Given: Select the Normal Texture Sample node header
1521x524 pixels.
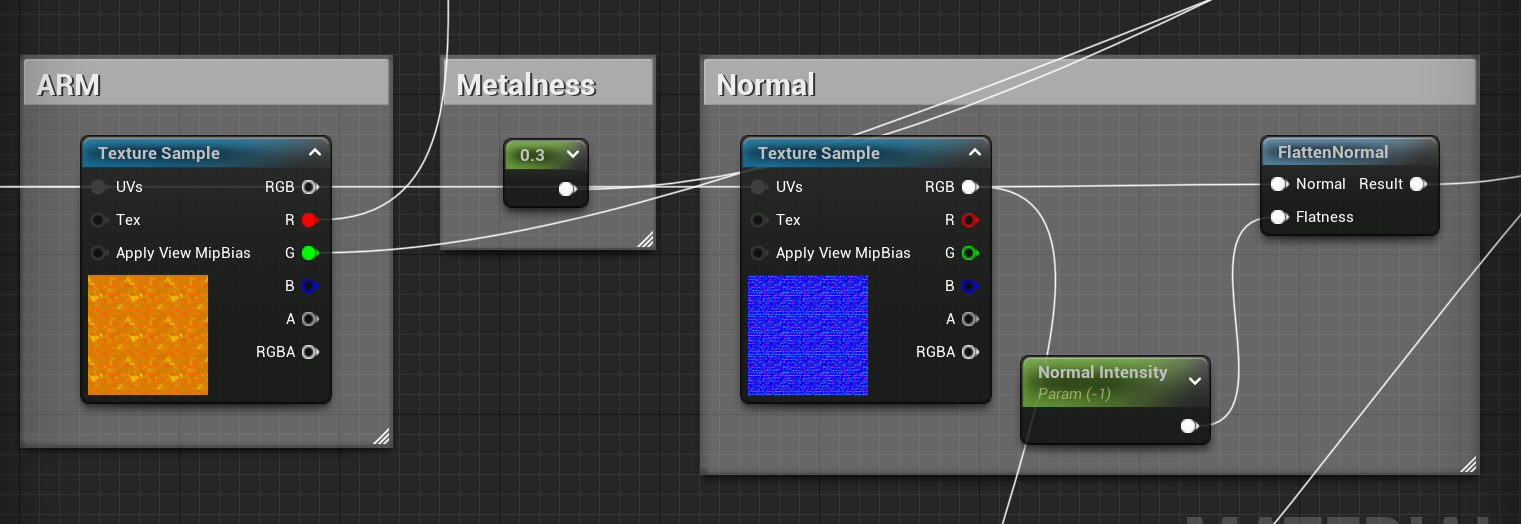Looking at the screenshot, I should tap(866, 153).
